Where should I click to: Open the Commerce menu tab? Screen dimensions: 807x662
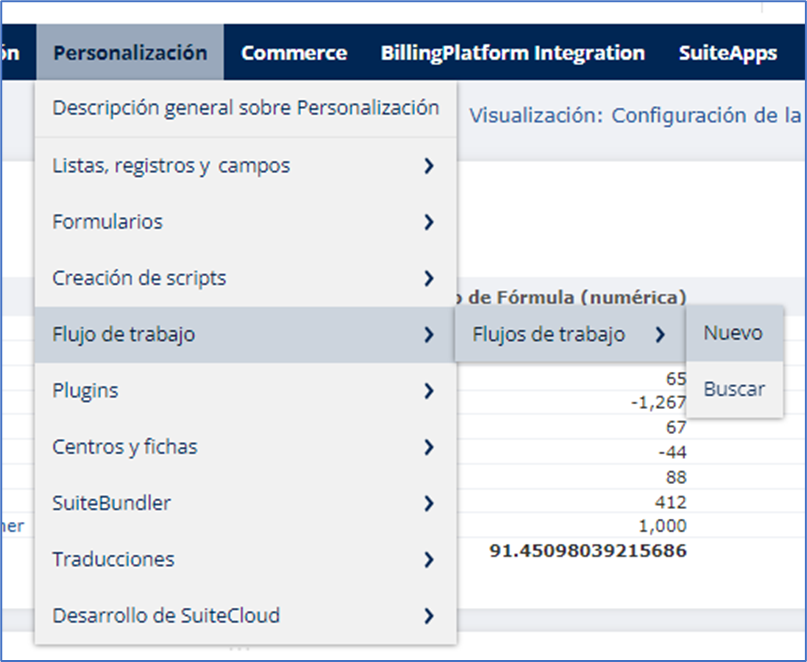(x=294, y=53)
